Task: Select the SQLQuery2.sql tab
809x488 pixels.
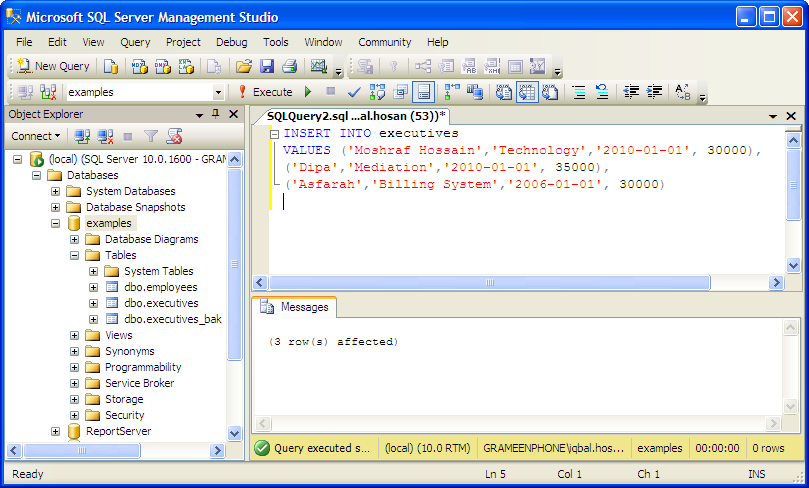Action: [x=356, y=116]
